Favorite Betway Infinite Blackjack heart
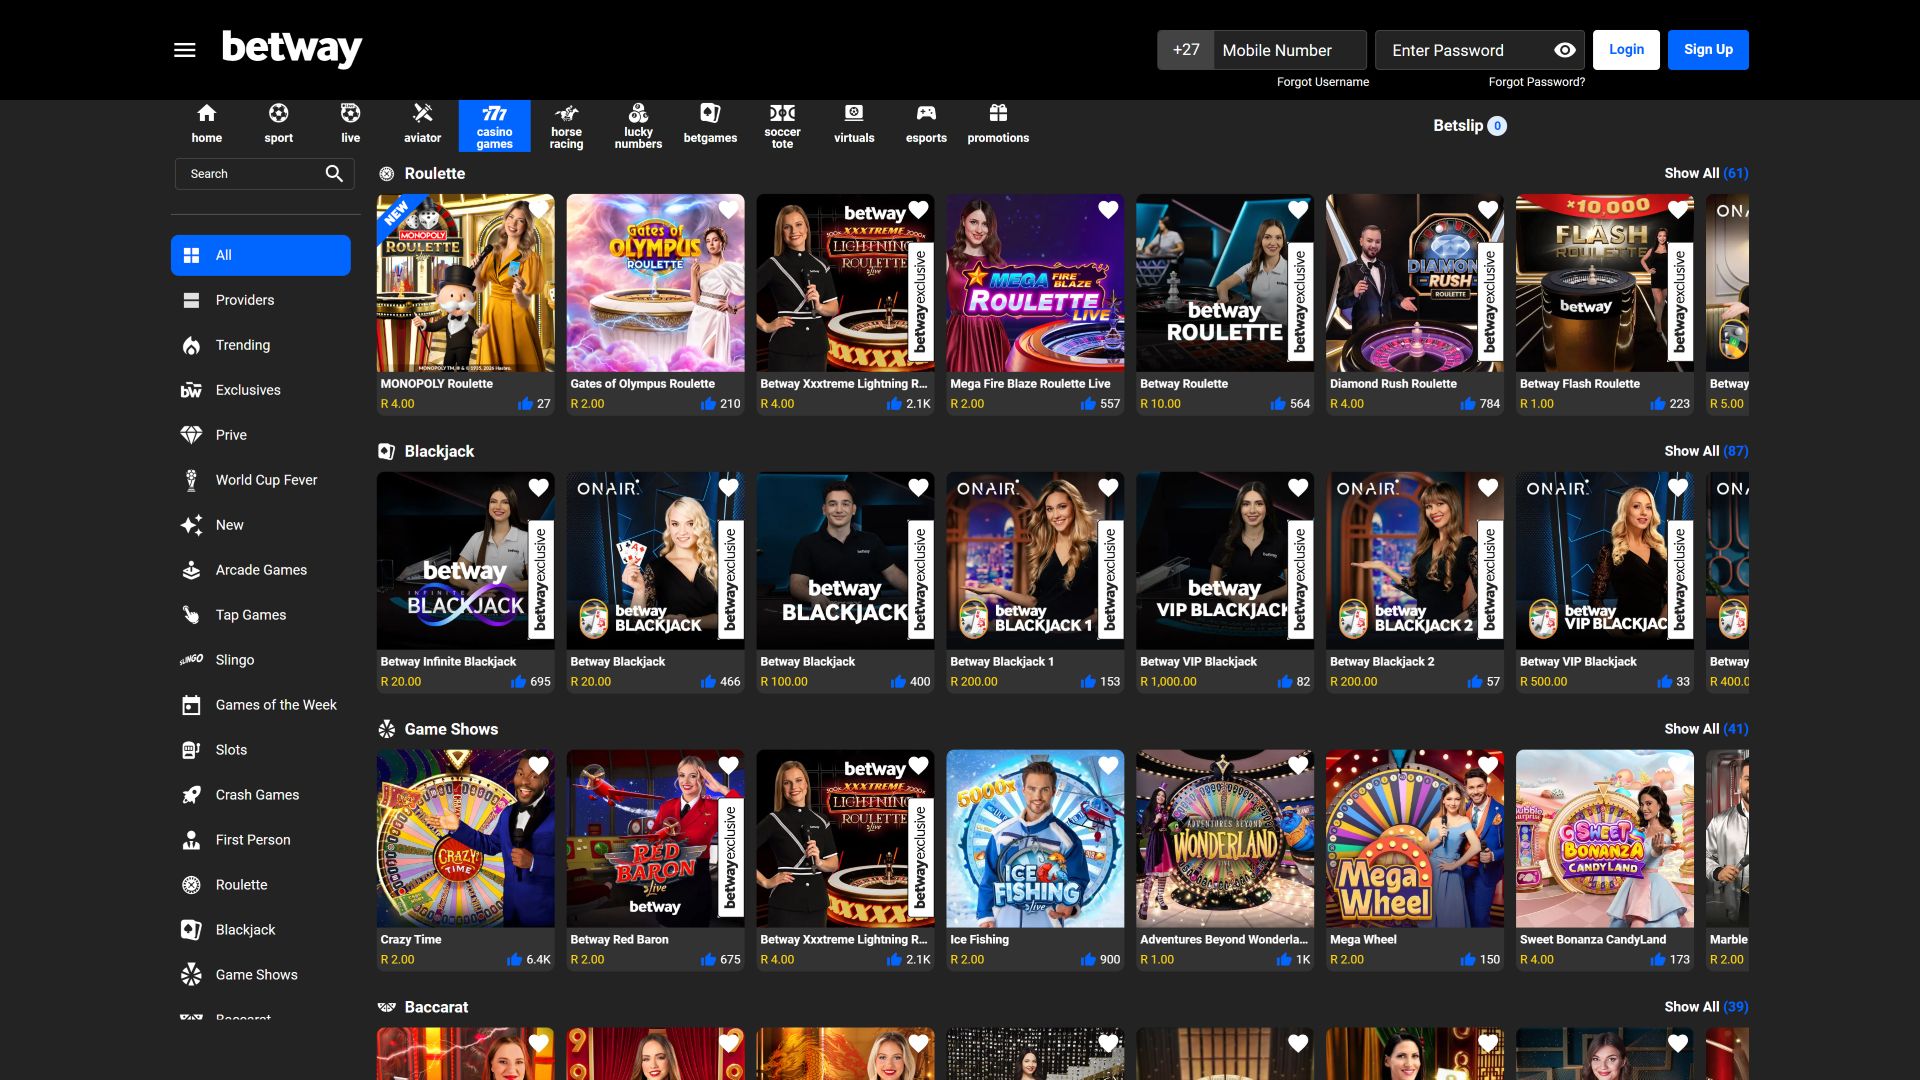 pyautogui.click(x=539, y=488)
